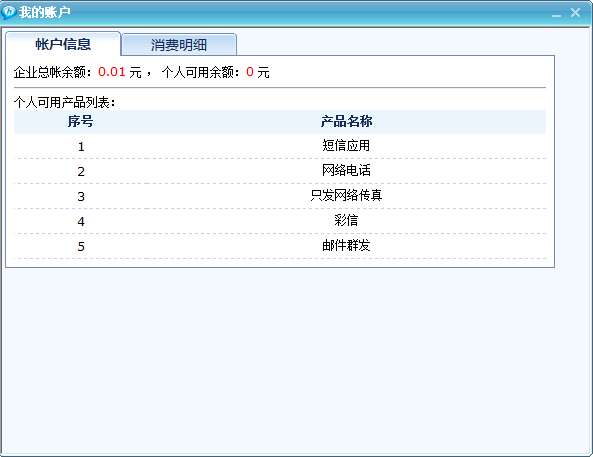The height and width of the screenshot is (457, 593).
Task: Click the 0.01 enterprise balance amount
Action: click(112, 72)
